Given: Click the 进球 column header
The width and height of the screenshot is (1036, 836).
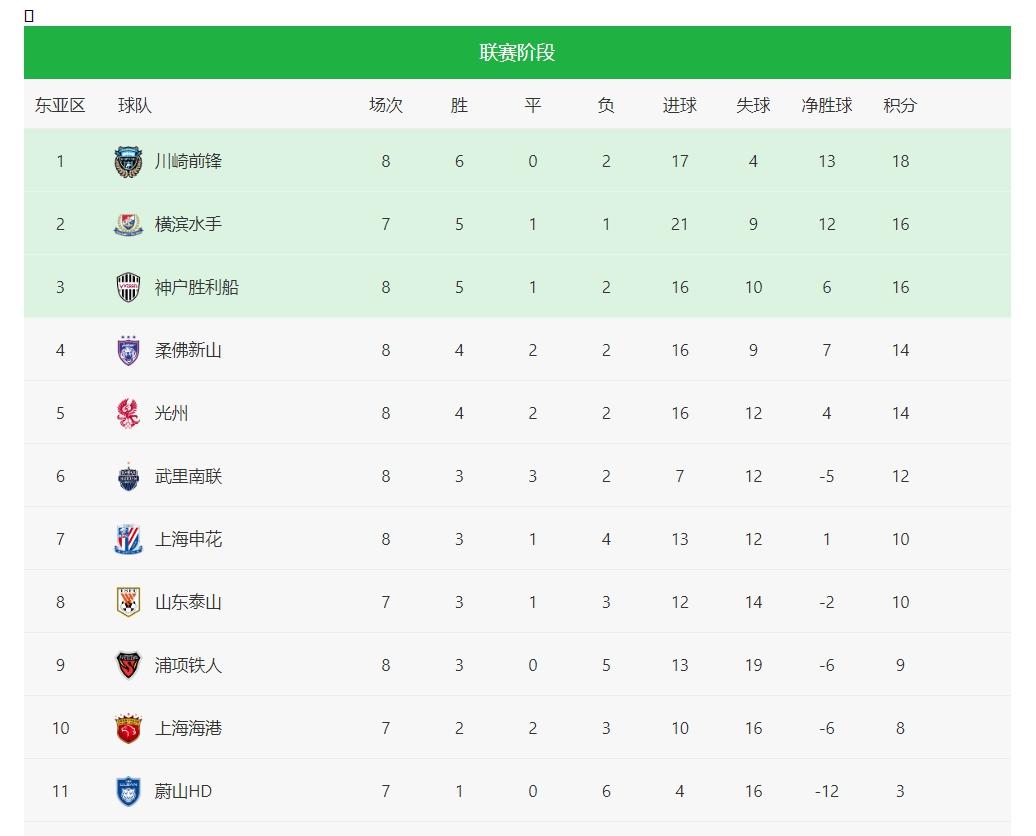Looking at the screenshot, I should (x=680, y=105).
